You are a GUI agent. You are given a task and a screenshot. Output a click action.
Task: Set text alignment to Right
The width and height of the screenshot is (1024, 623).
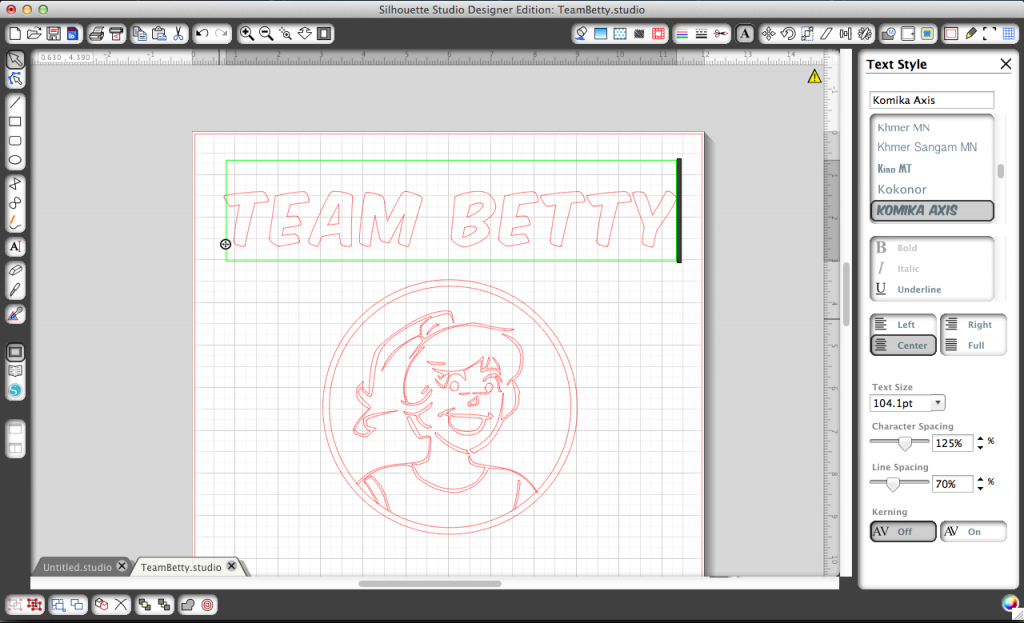973,325
